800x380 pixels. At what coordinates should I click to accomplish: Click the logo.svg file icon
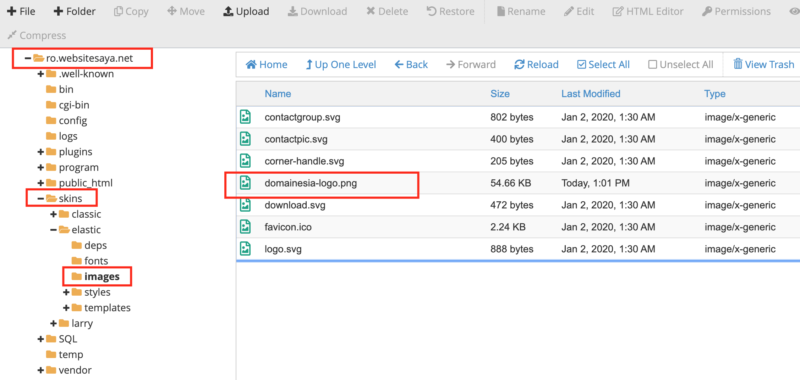pyautogui.click(x=246, y=249)
